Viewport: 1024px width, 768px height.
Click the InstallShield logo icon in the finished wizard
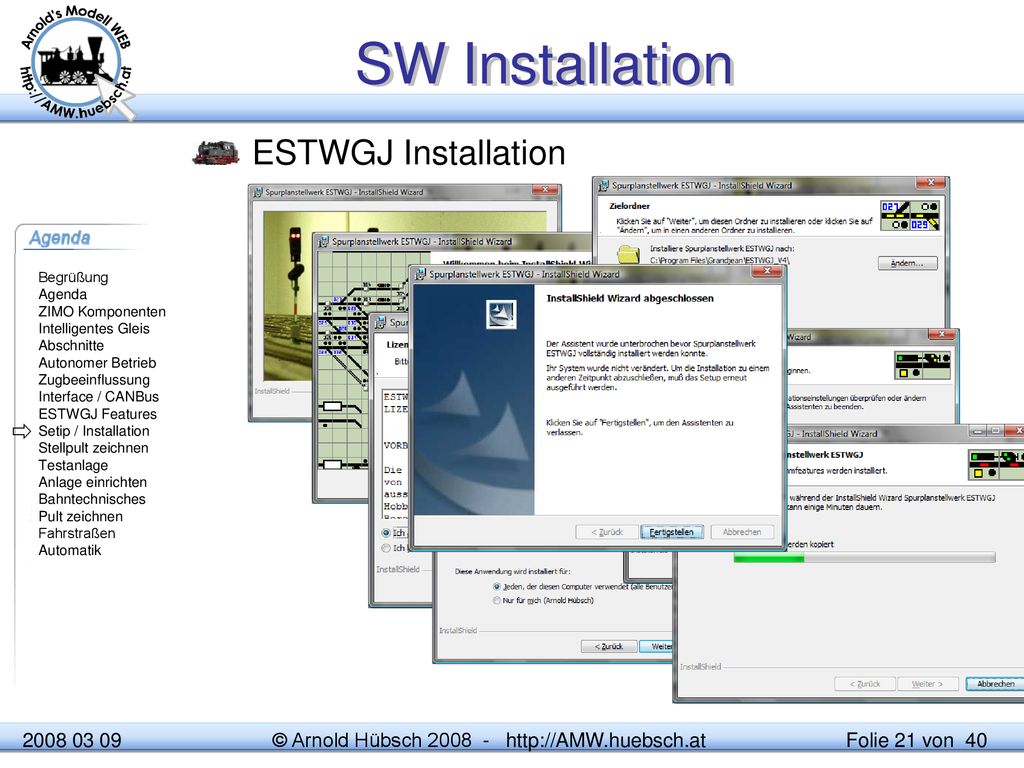501,314
